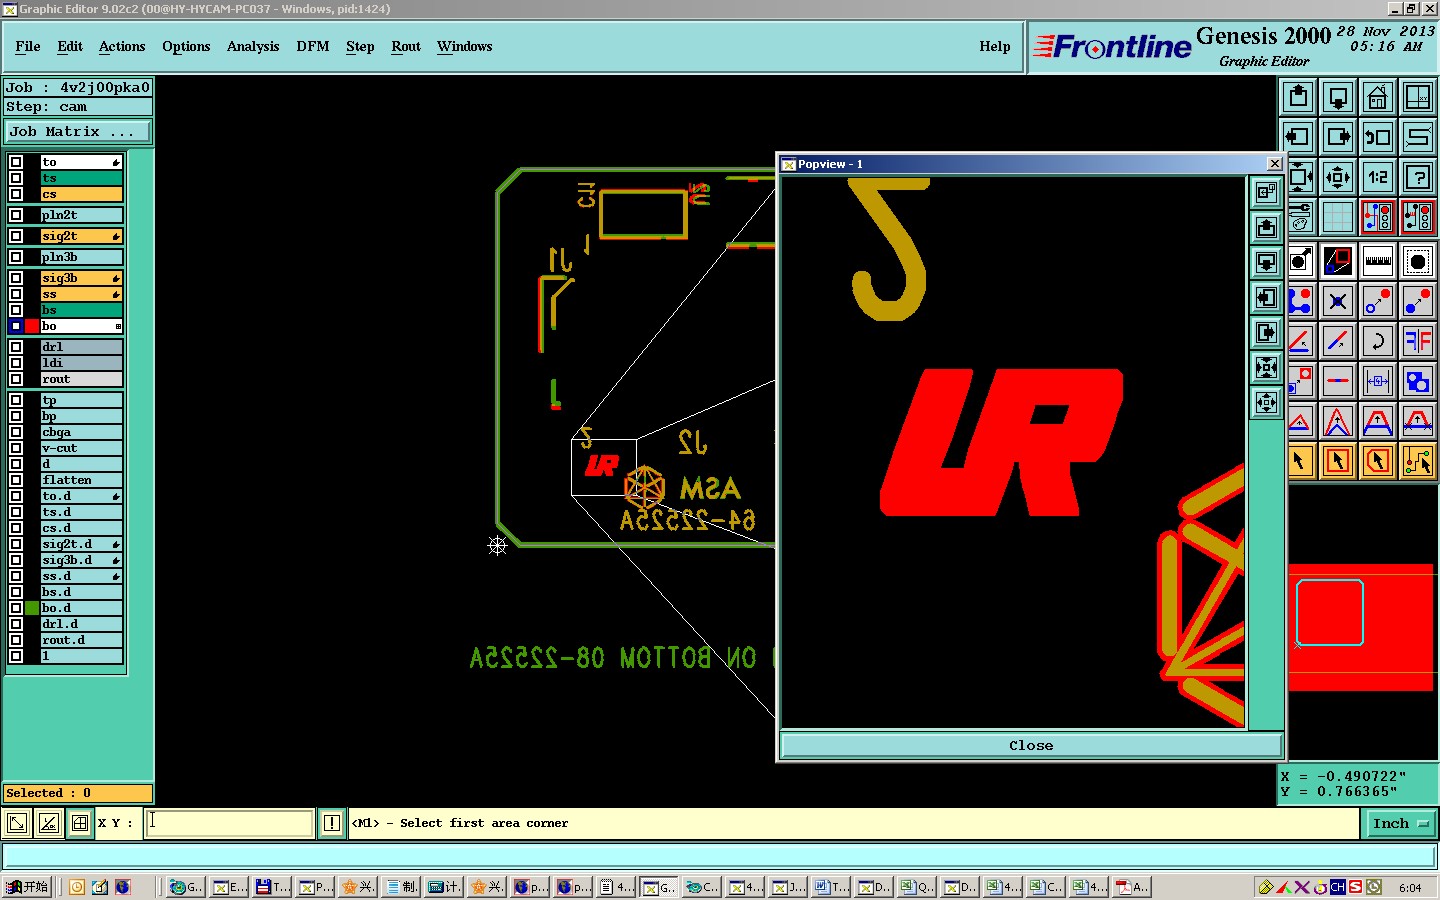Click the pan up icon at top of toolbar

(1298, 97)
